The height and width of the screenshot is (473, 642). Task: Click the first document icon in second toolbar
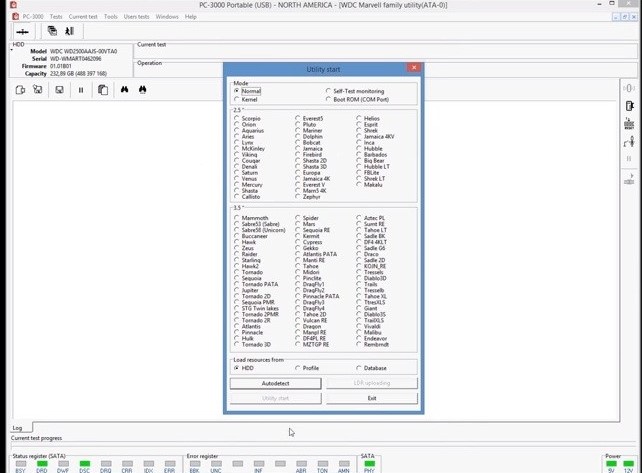pyautogui.click(x=20, y=90)
